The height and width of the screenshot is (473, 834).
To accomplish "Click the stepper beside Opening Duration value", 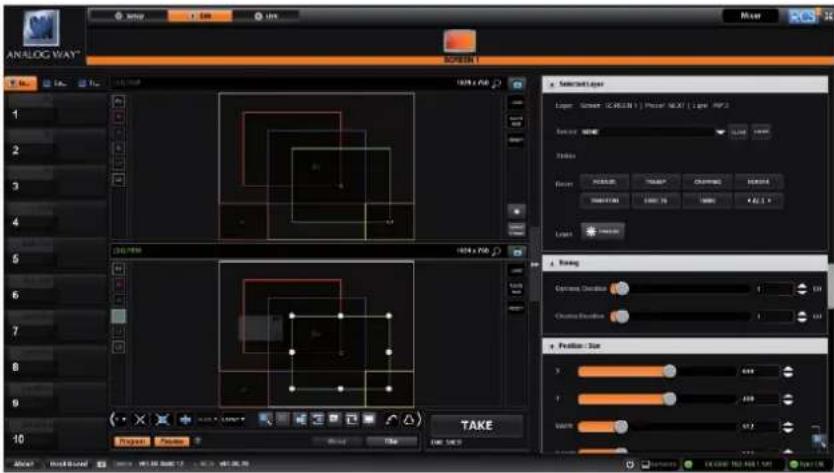I will point(802,289).
